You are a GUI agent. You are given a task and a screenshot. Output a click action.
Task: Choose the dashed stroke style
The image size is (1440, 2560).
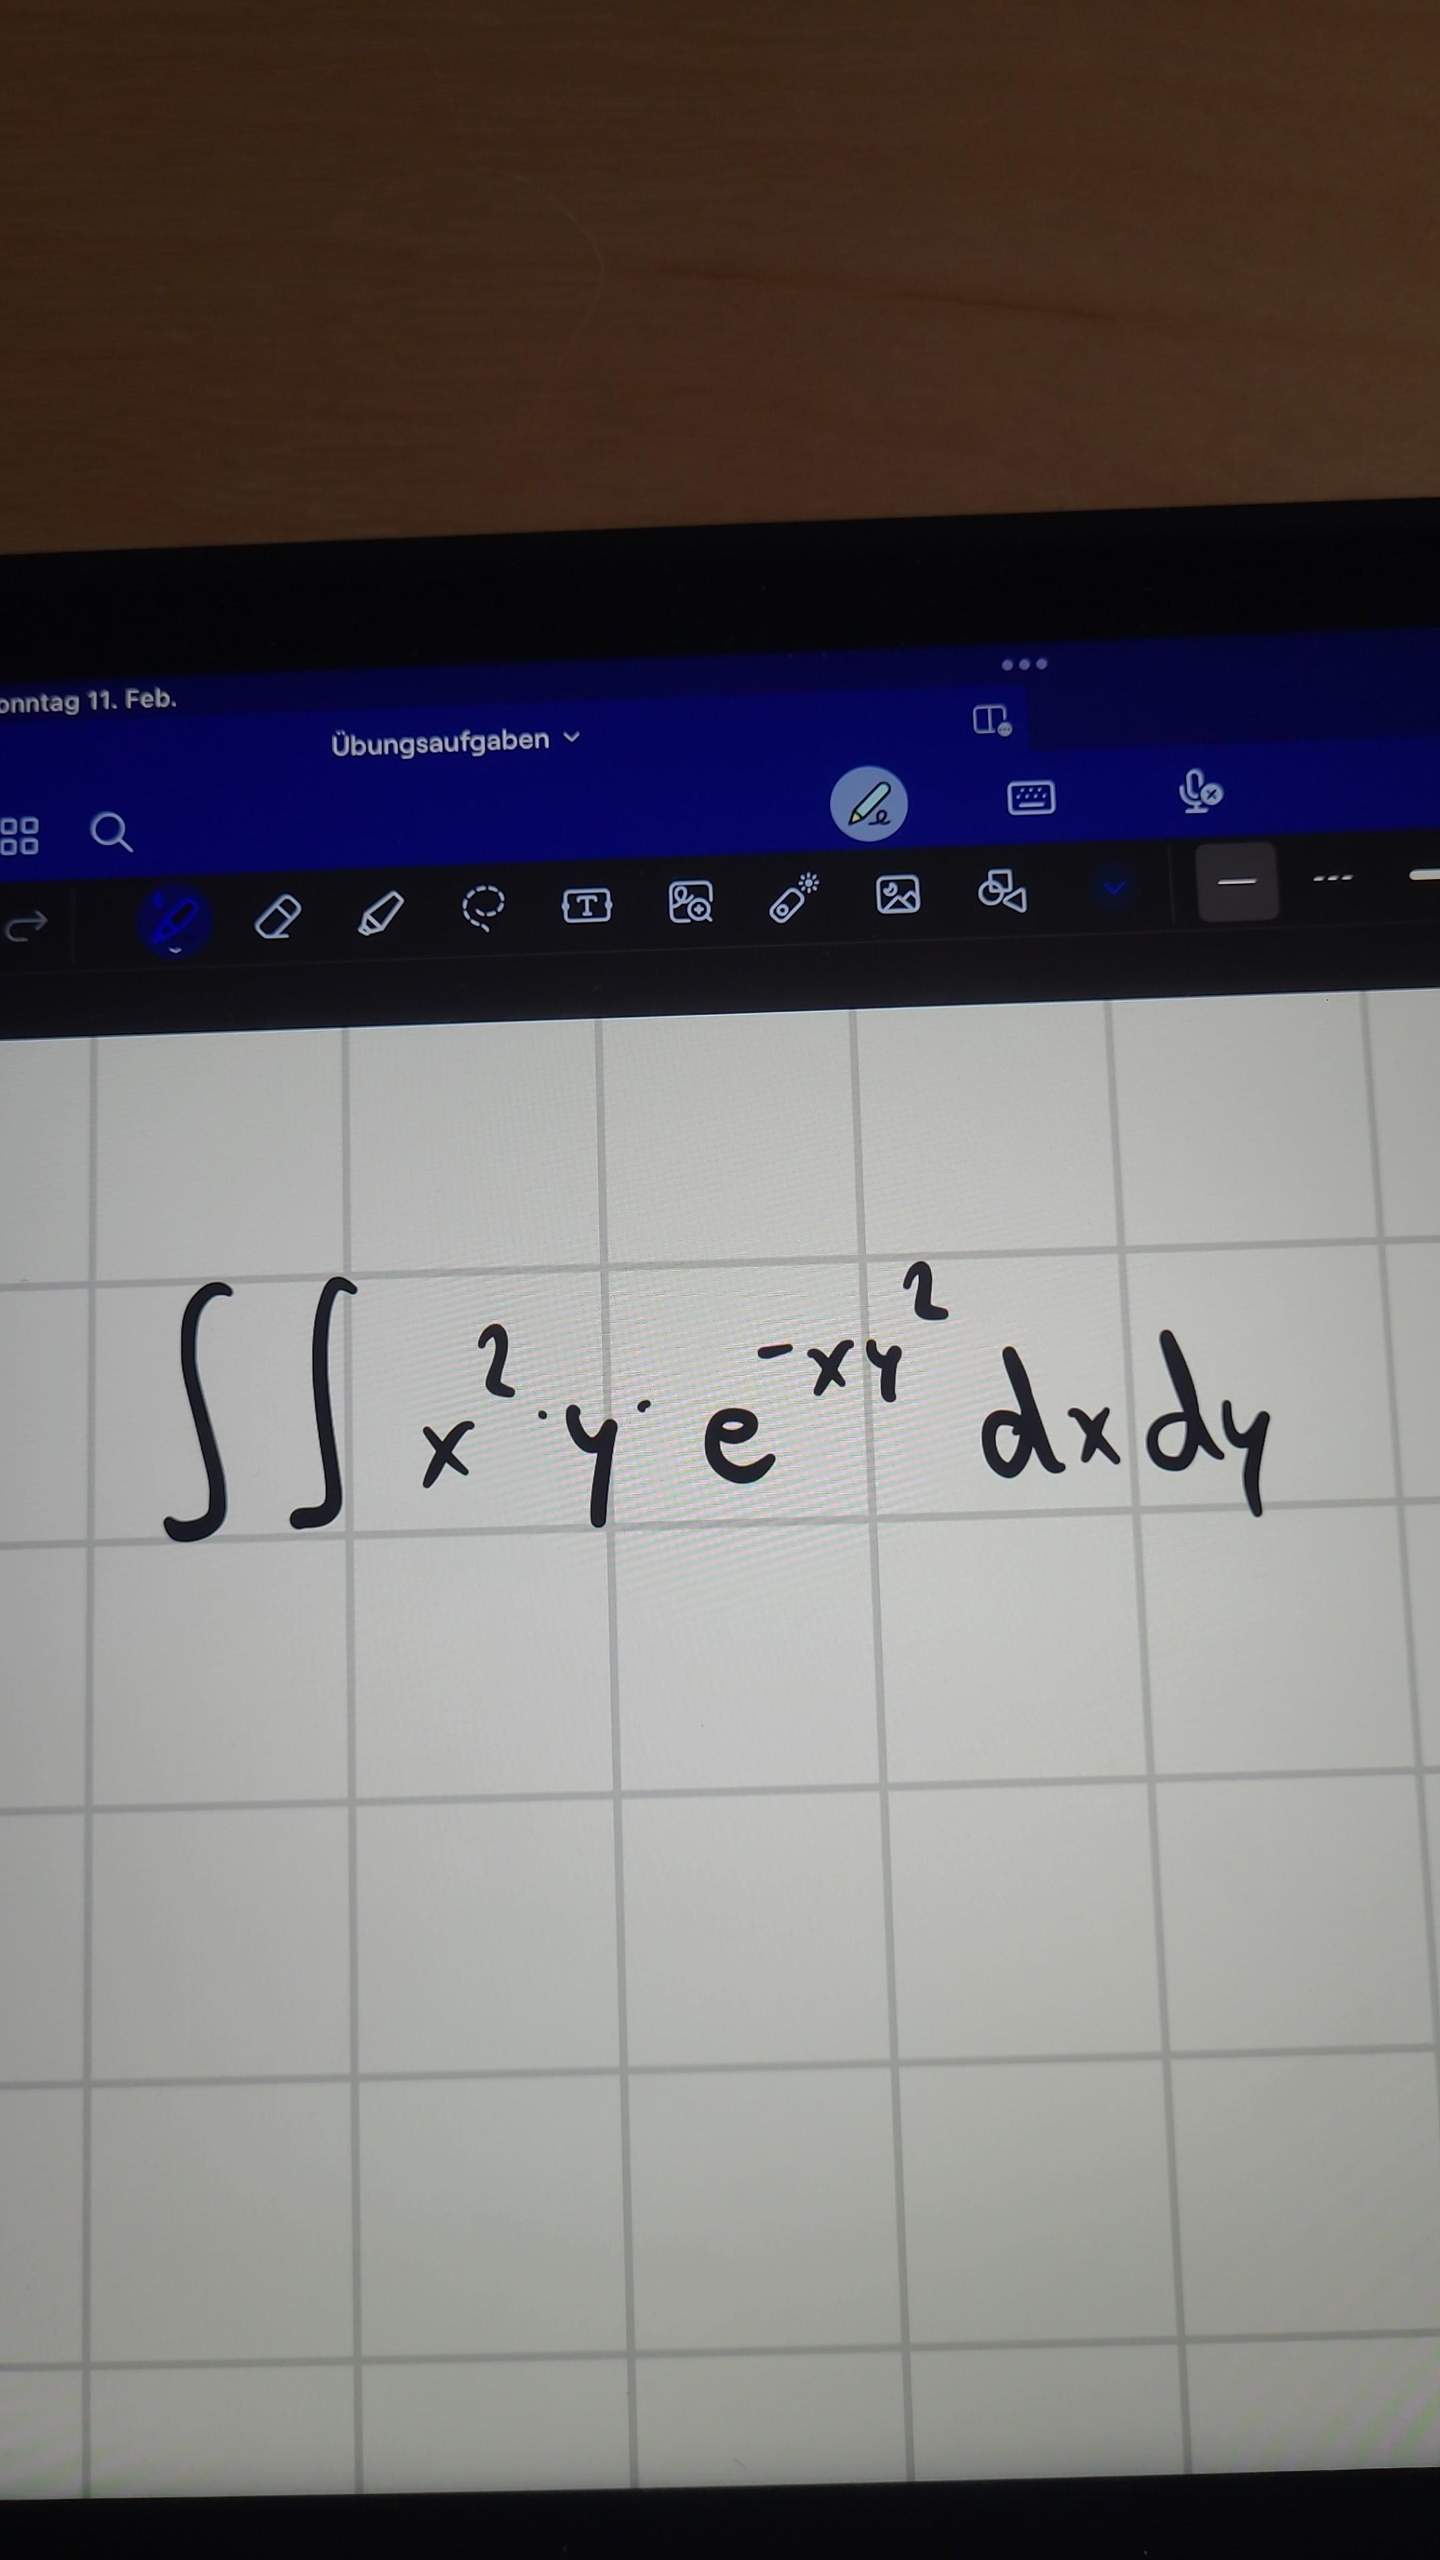click(1332, 879)
